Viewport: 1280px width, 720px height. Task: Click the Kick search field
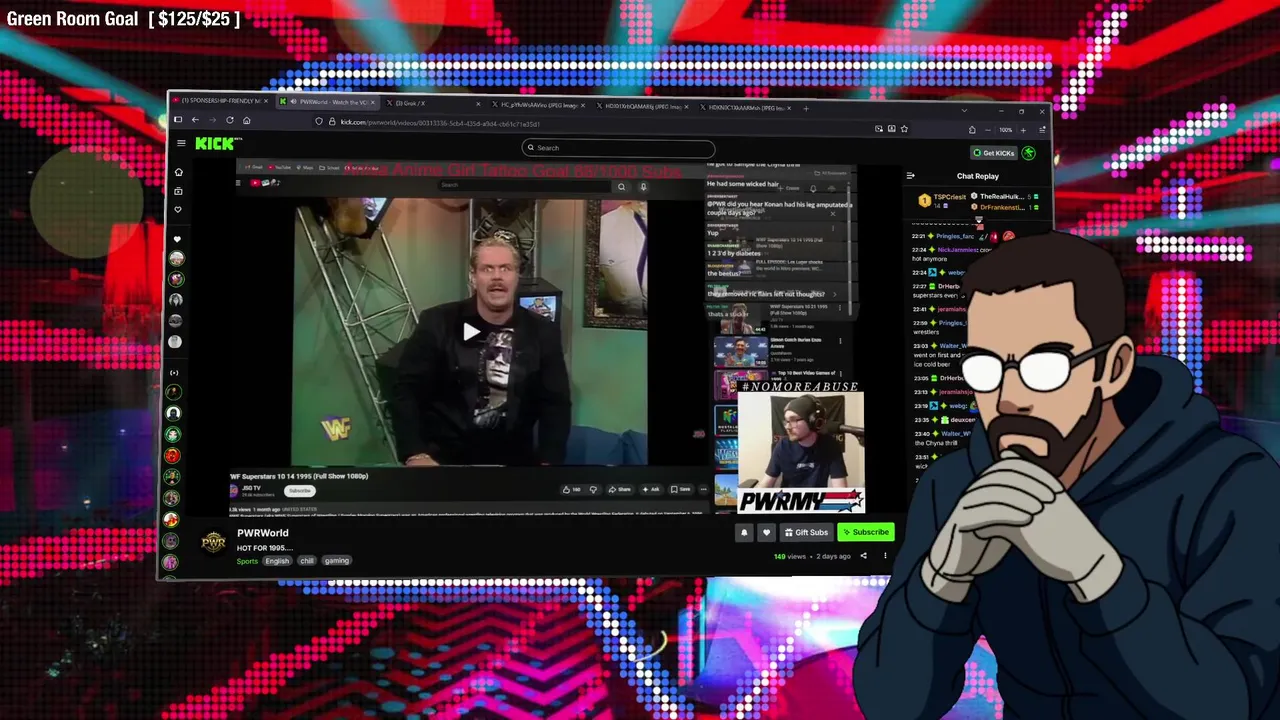tap(618, 148)
